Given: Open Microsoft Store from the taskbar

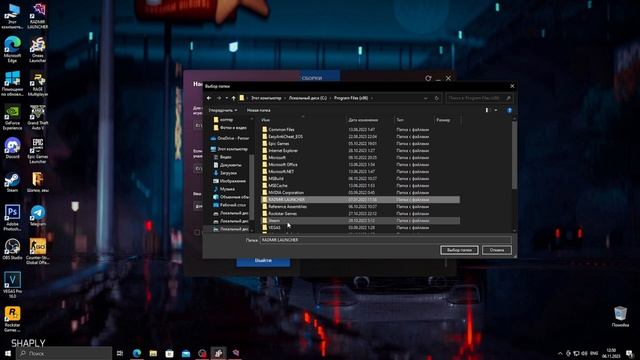Looking at the screenshot, I should [169, 353].
